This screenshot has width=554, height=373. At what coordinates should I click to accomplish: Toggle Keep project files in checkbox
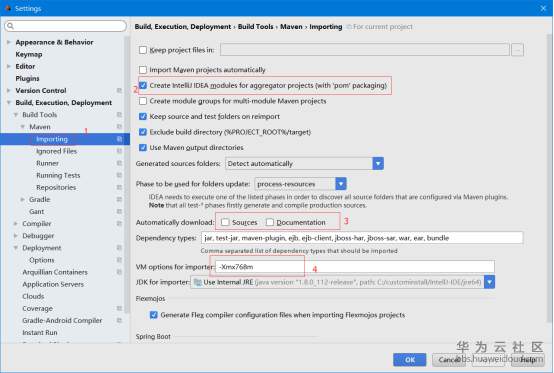coord(143,50)
